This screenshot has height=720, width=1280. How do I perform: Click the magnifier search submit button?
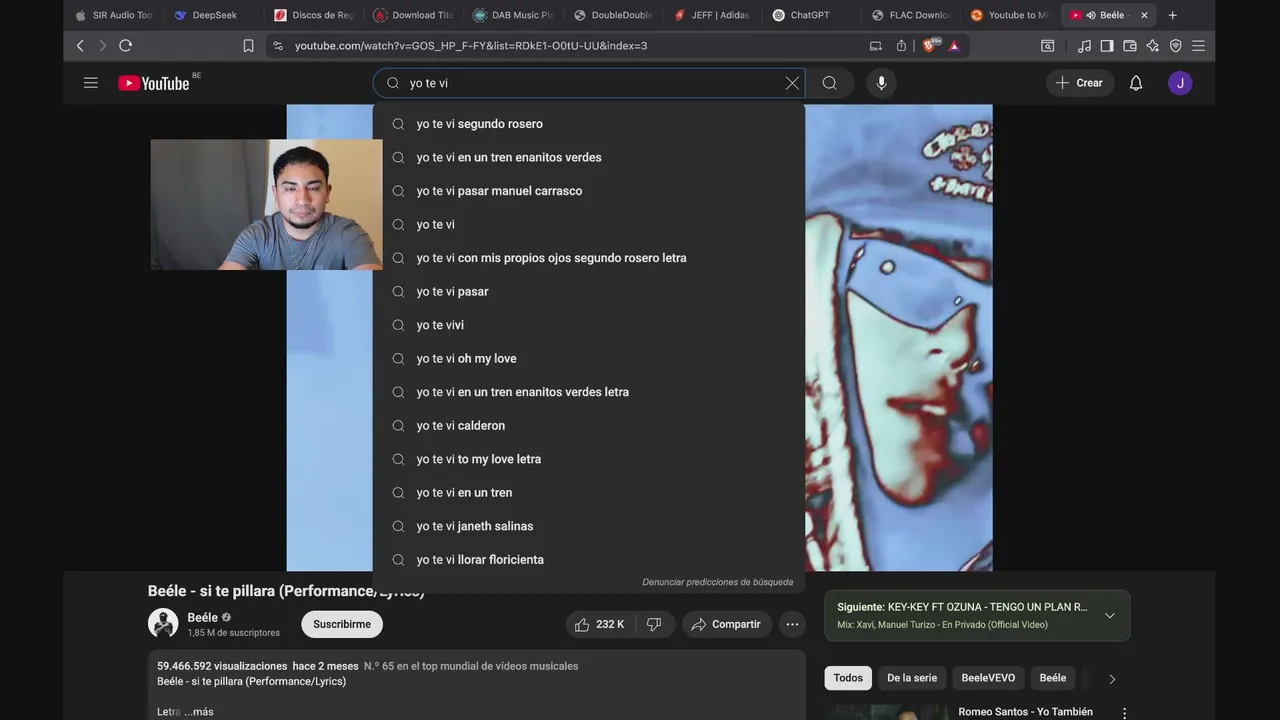pyautogui.click(x=829, y=83)
